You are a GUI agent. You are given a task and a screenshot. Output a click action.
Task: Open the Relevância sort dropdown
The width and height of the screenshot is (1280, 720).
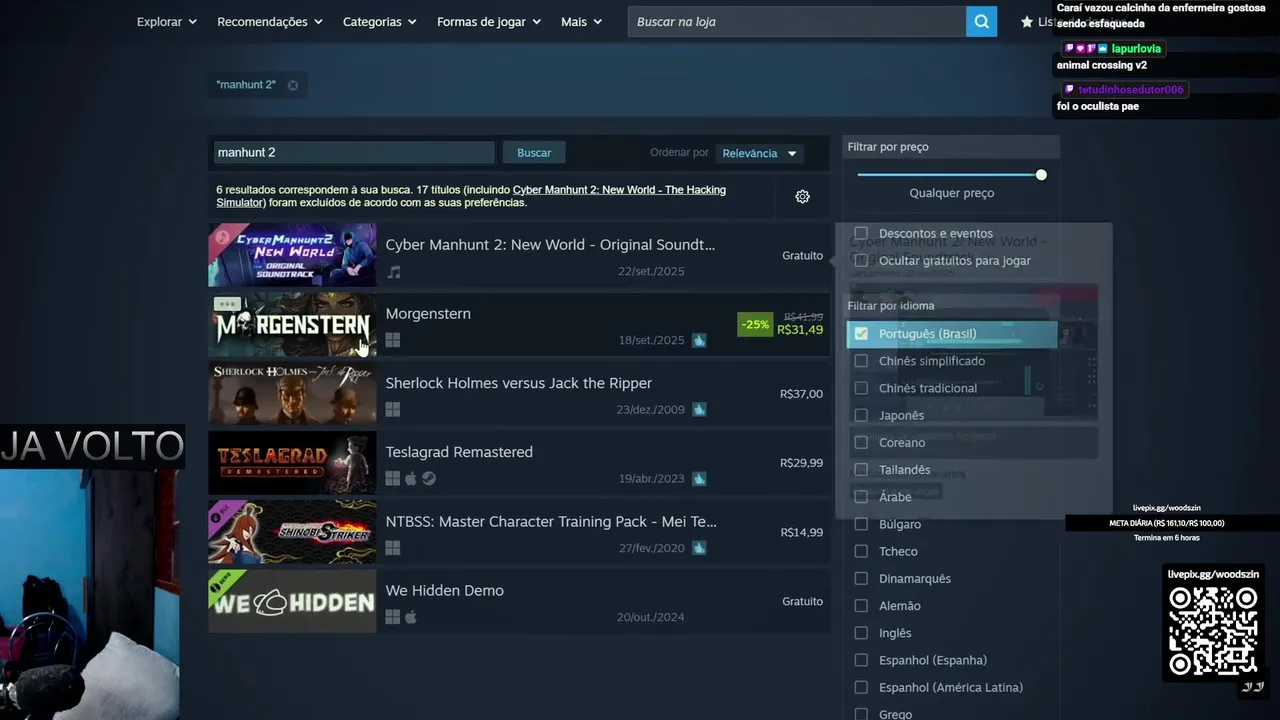(759, 153)
